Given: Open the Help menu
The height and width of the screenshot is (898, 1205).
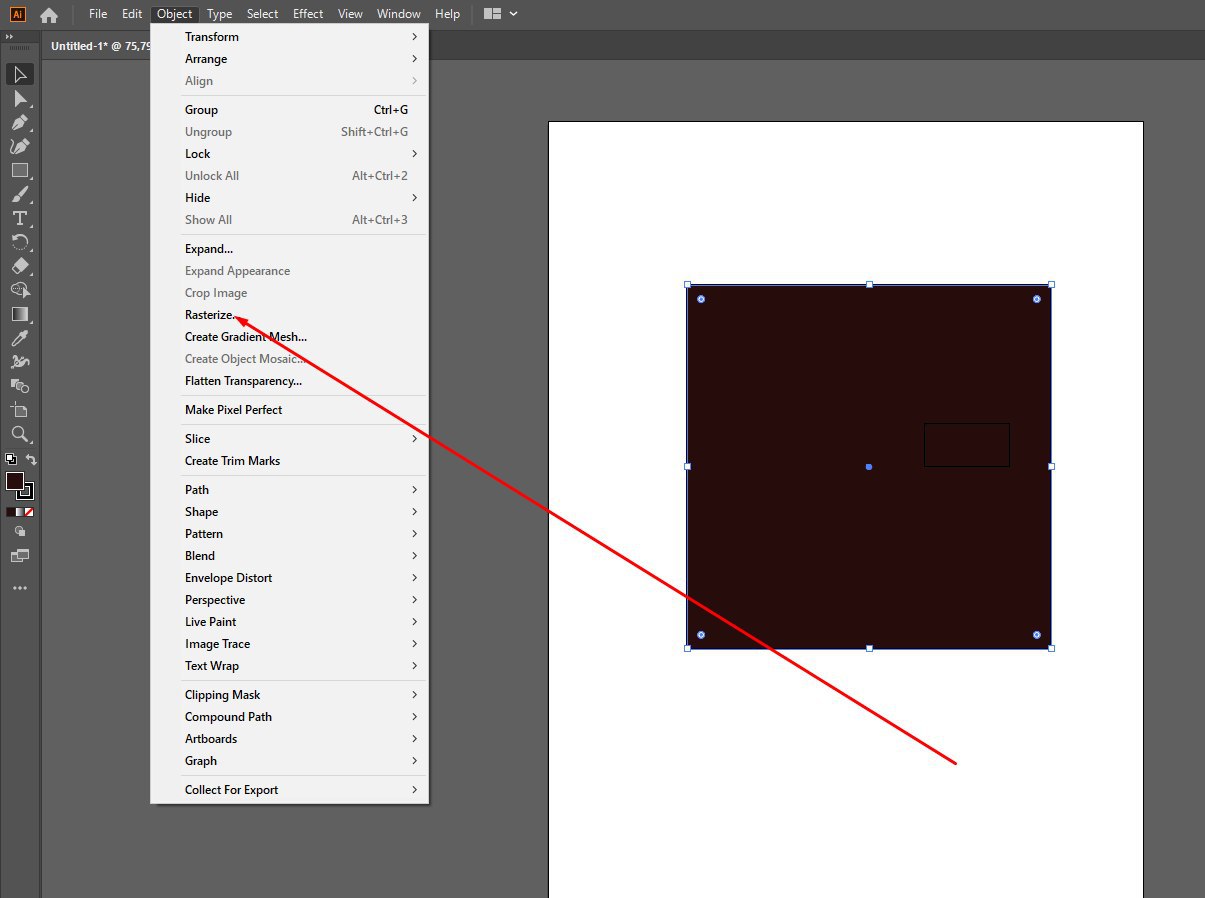Looking at the screenshot, I should tap(448, 14).
